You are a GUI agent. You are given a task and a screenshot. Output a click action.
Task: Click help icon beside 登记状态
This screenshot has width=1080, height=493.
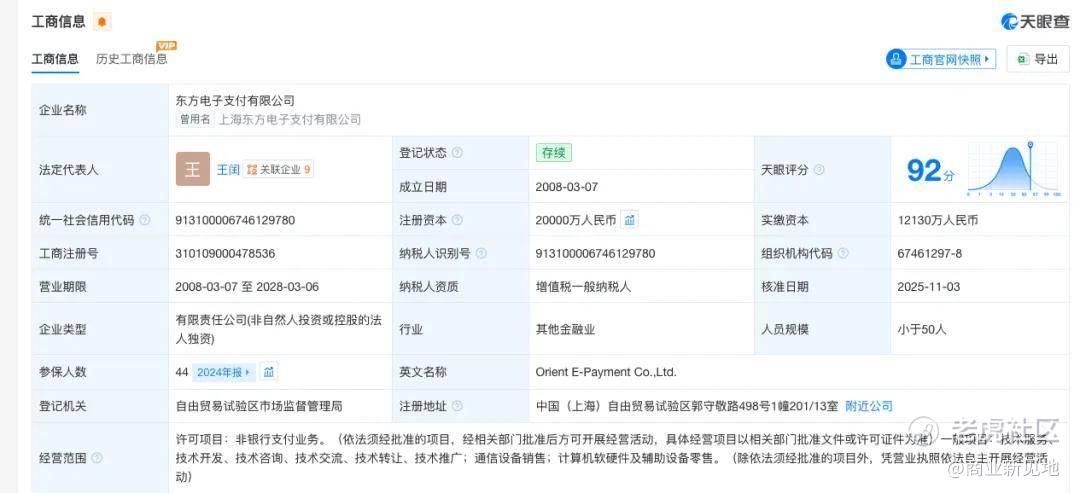tap(457, 153)
